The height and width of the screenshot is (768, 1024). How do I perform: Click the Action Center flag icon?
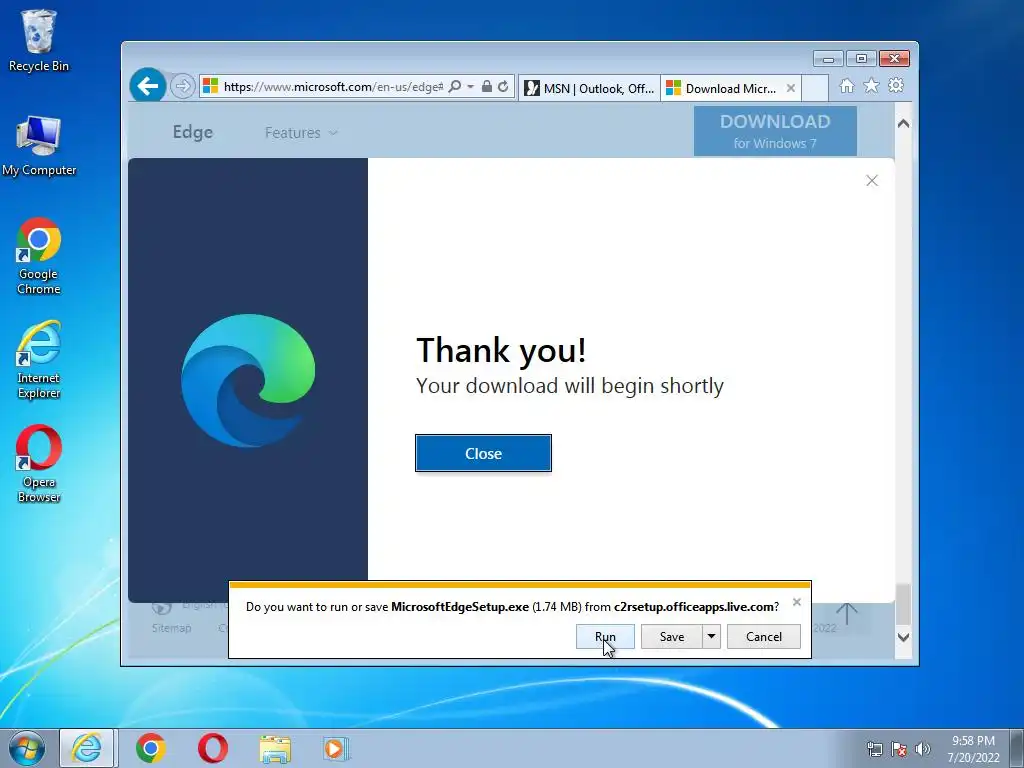tap(899, 749)
